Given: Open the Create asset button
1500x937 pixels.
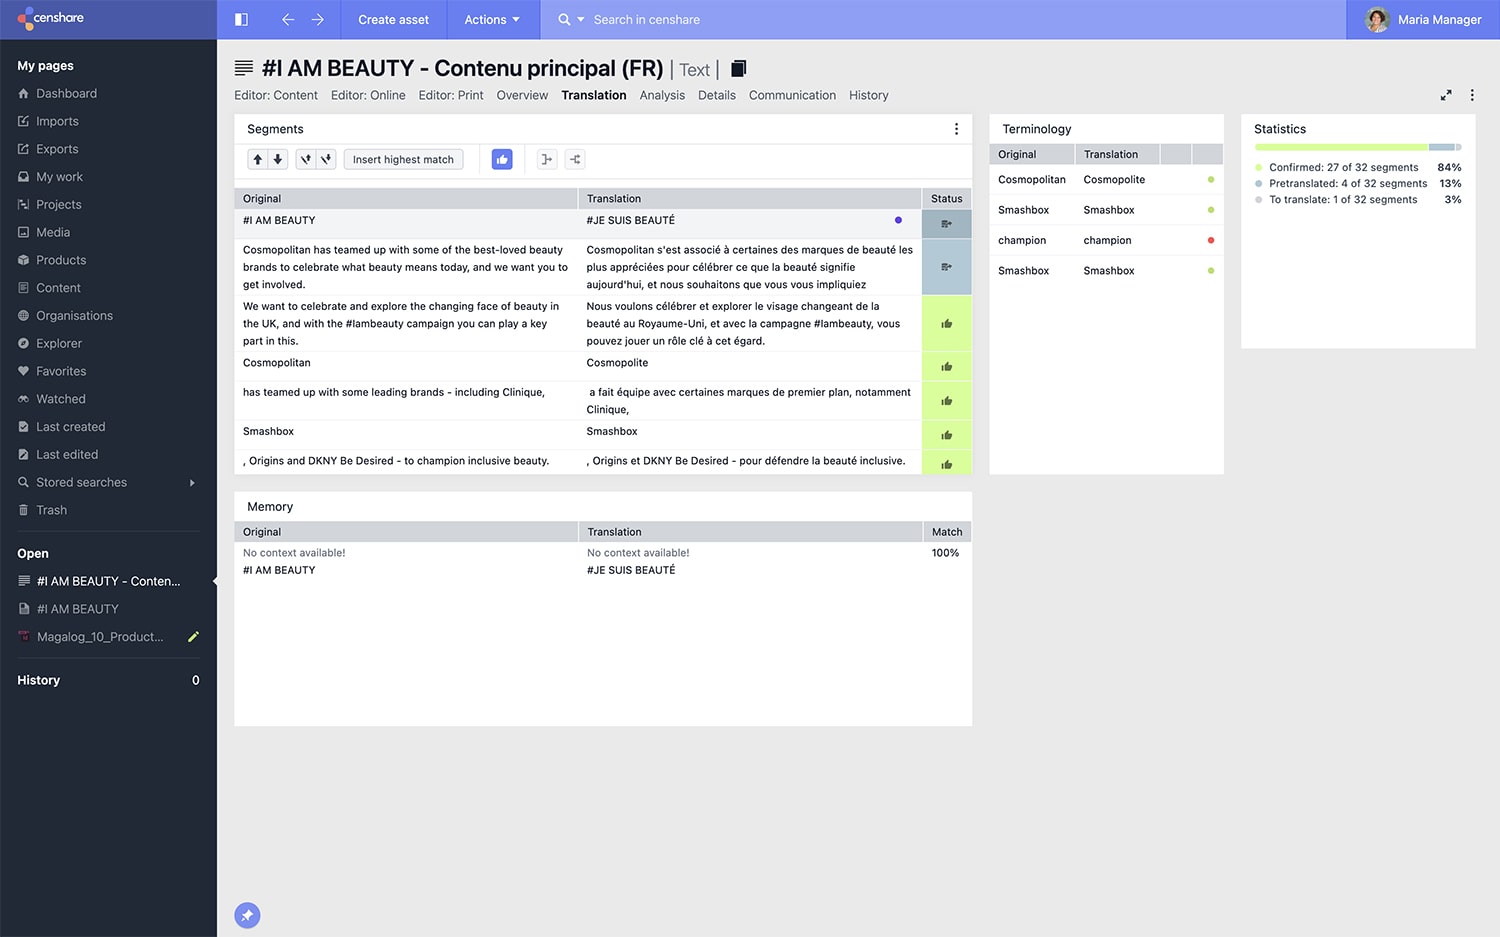Looking at the screenshot, I should pyautogui.click(x=393, y=19).
